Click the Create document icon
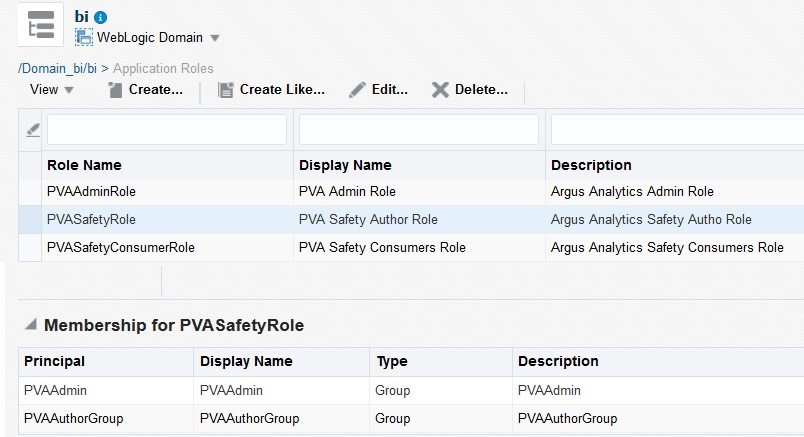The width and height of the screenshot is (804, 437). point(115,90)
